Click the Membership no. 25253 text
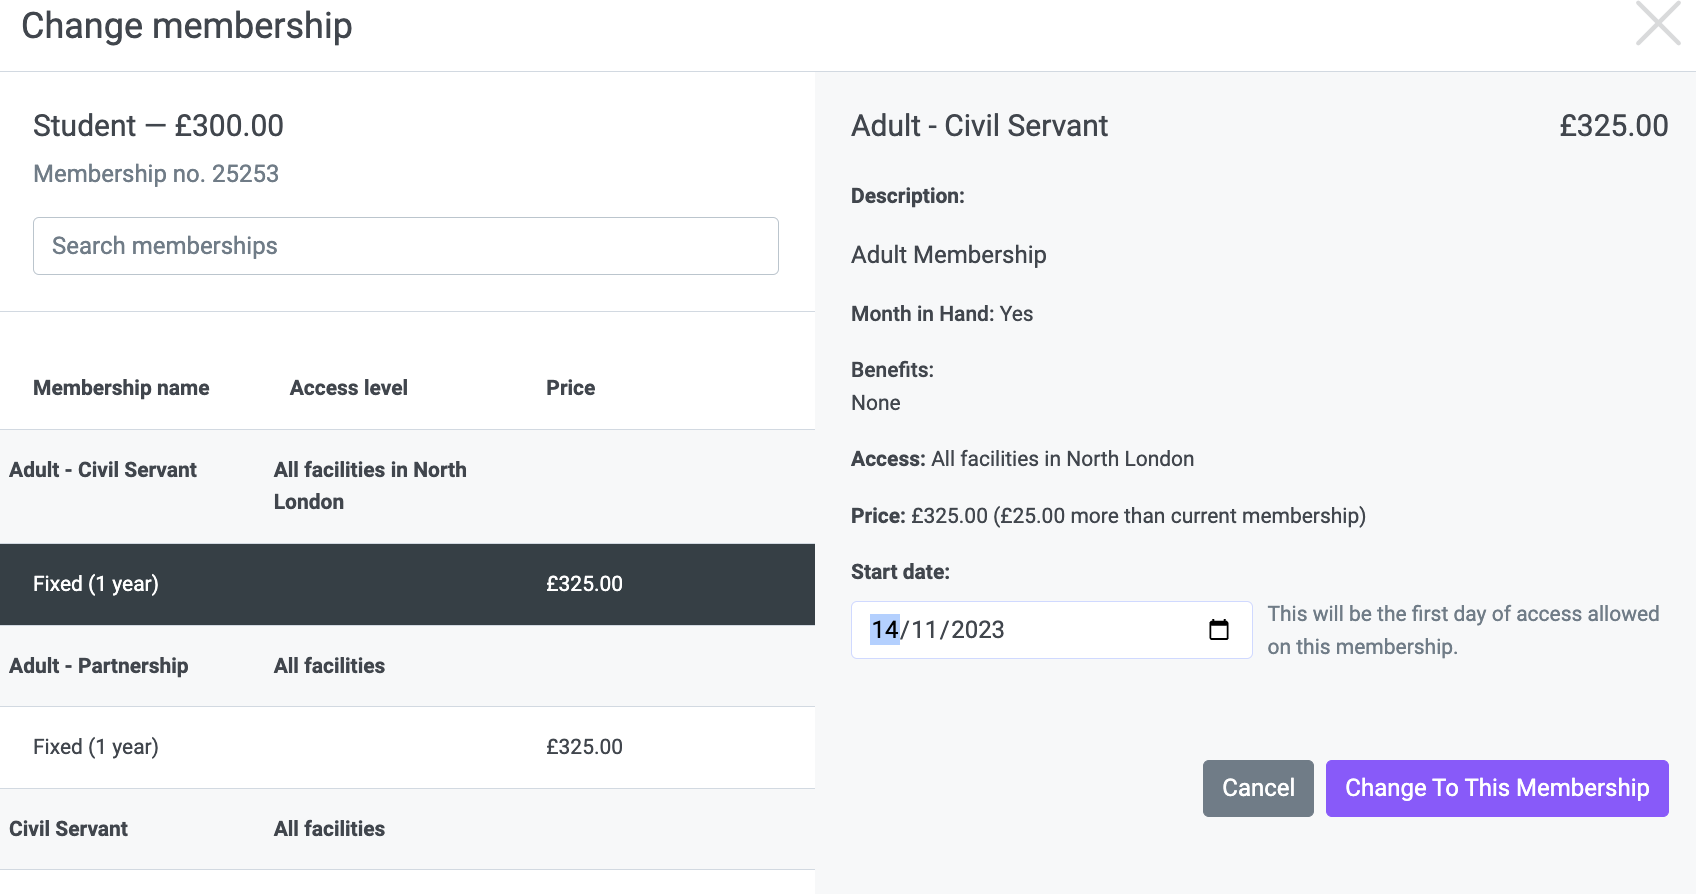 point(156,174)
